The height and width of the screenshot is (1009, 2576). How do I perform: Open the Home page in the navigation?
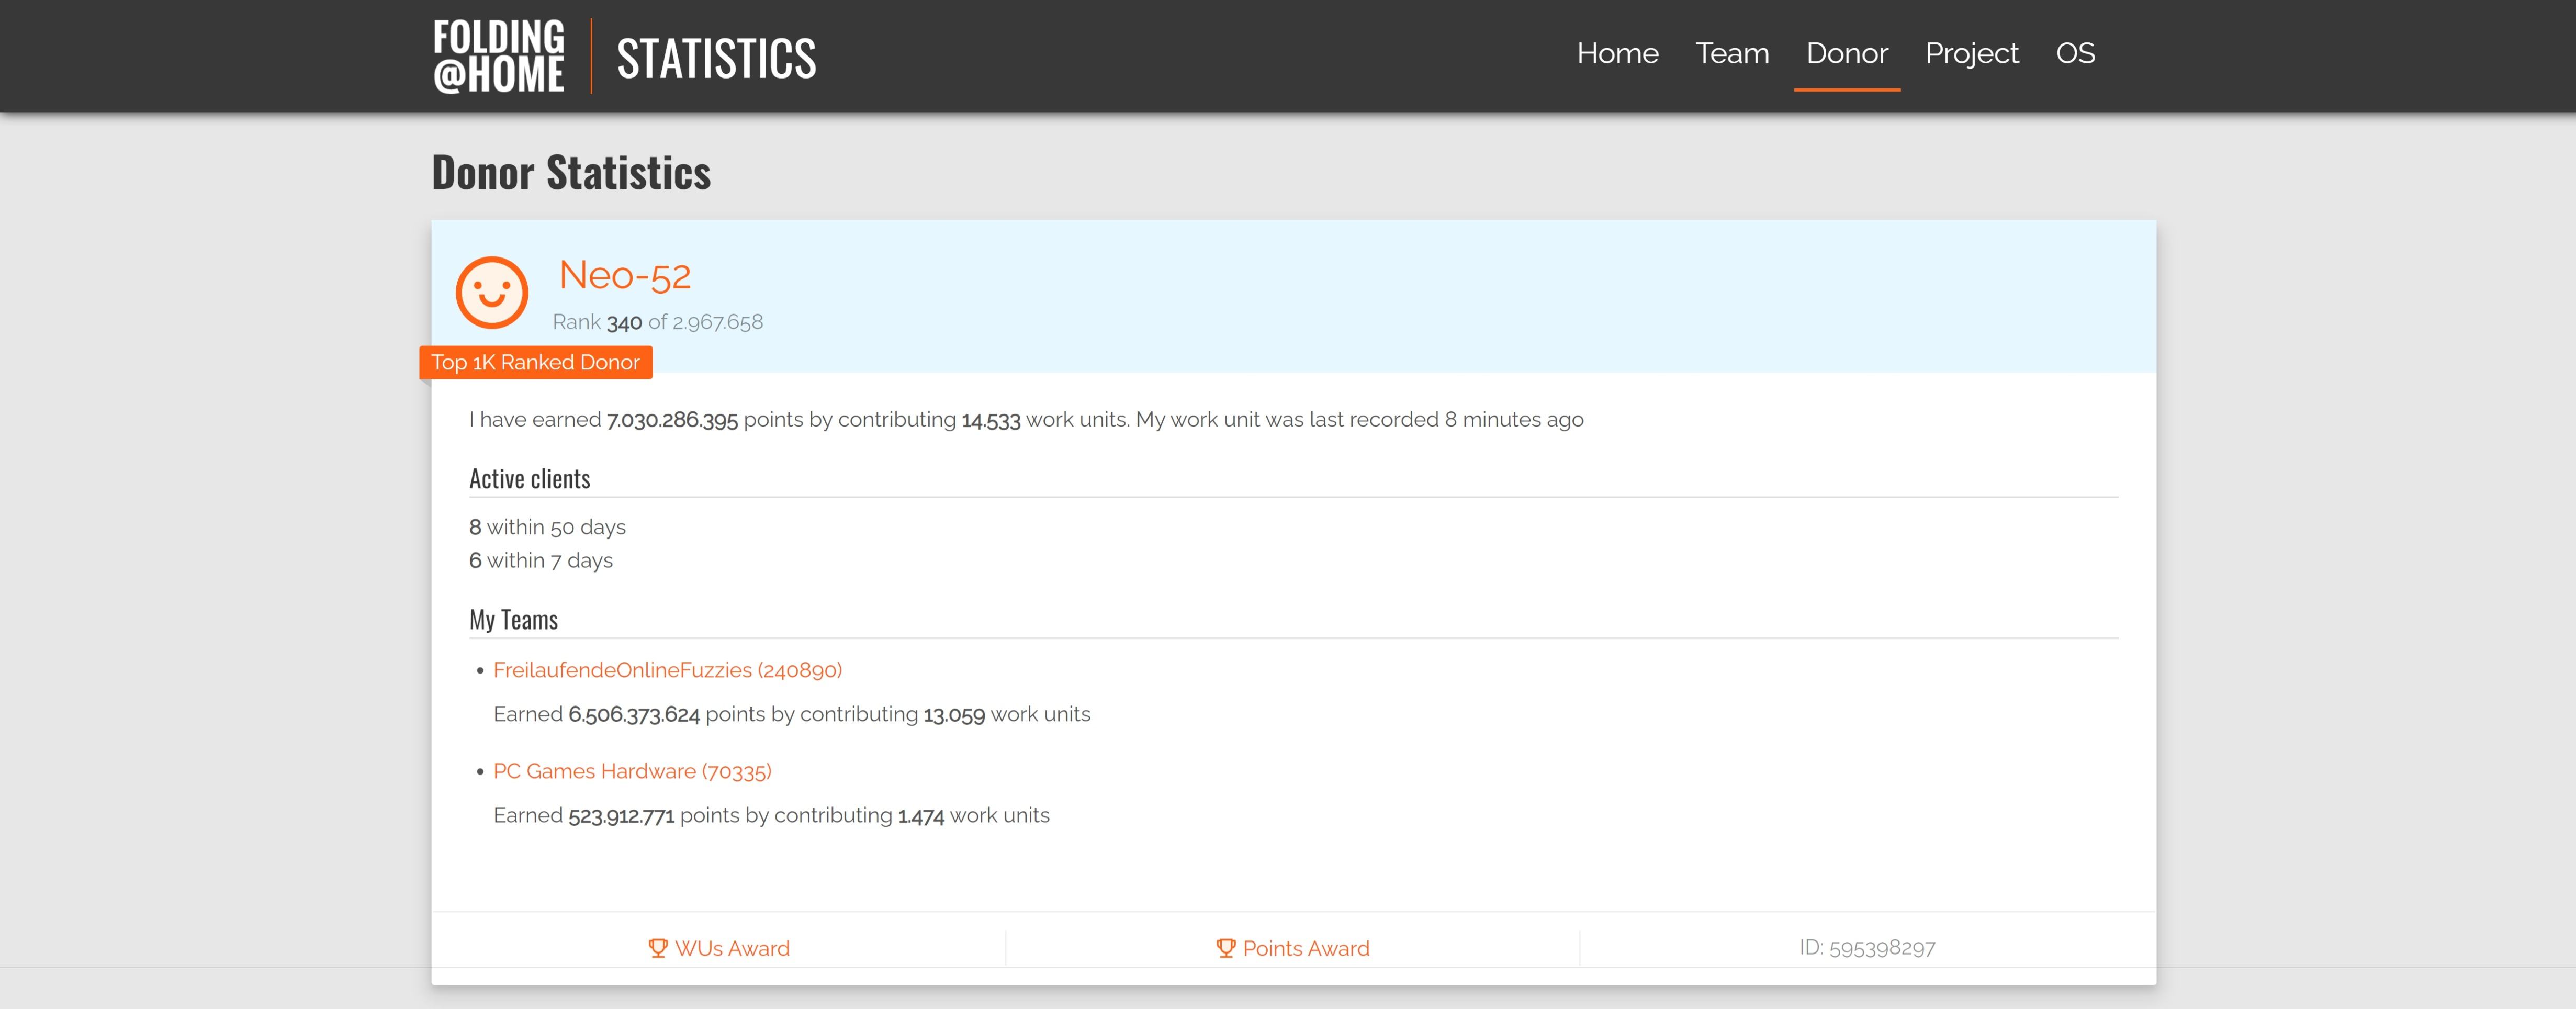(x=1616, y=53)
